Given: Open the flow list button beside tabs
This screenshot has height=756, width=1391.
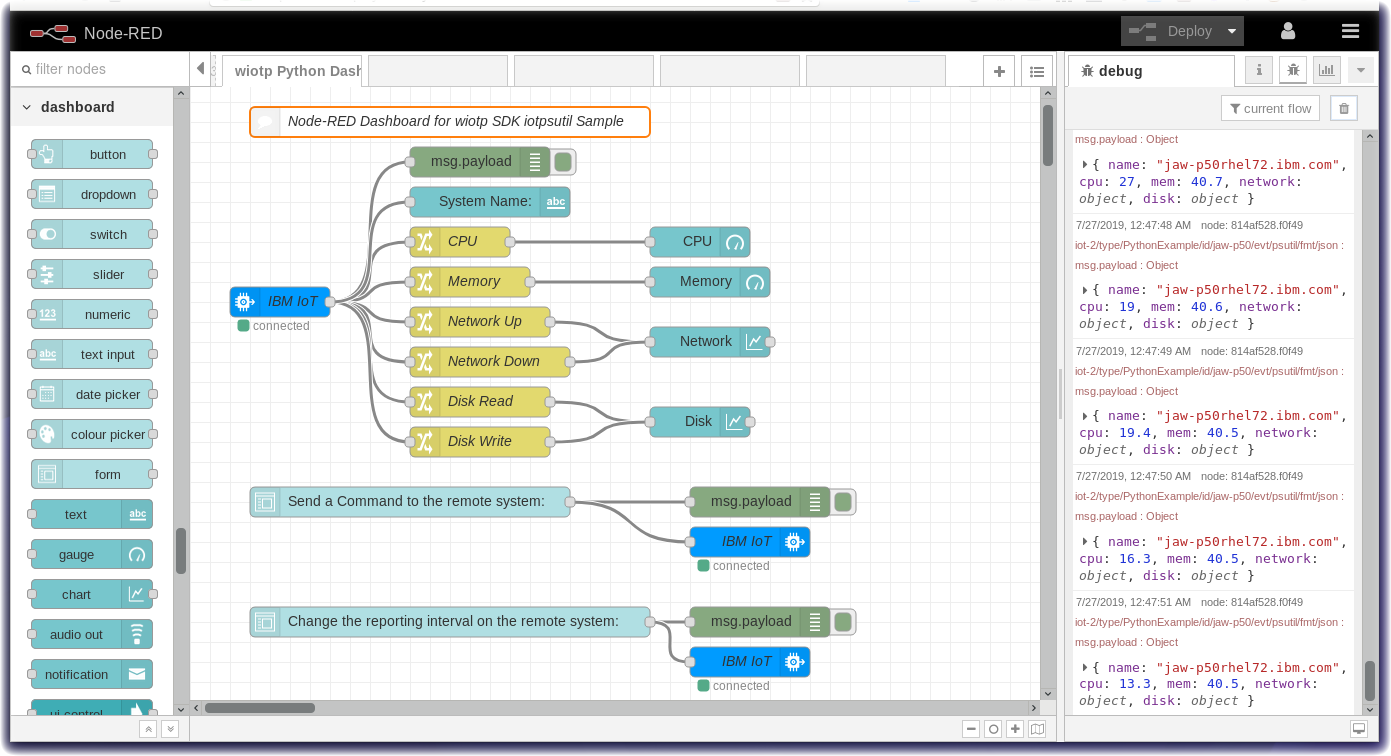Looking at the screenshot, I should 1037,71.
